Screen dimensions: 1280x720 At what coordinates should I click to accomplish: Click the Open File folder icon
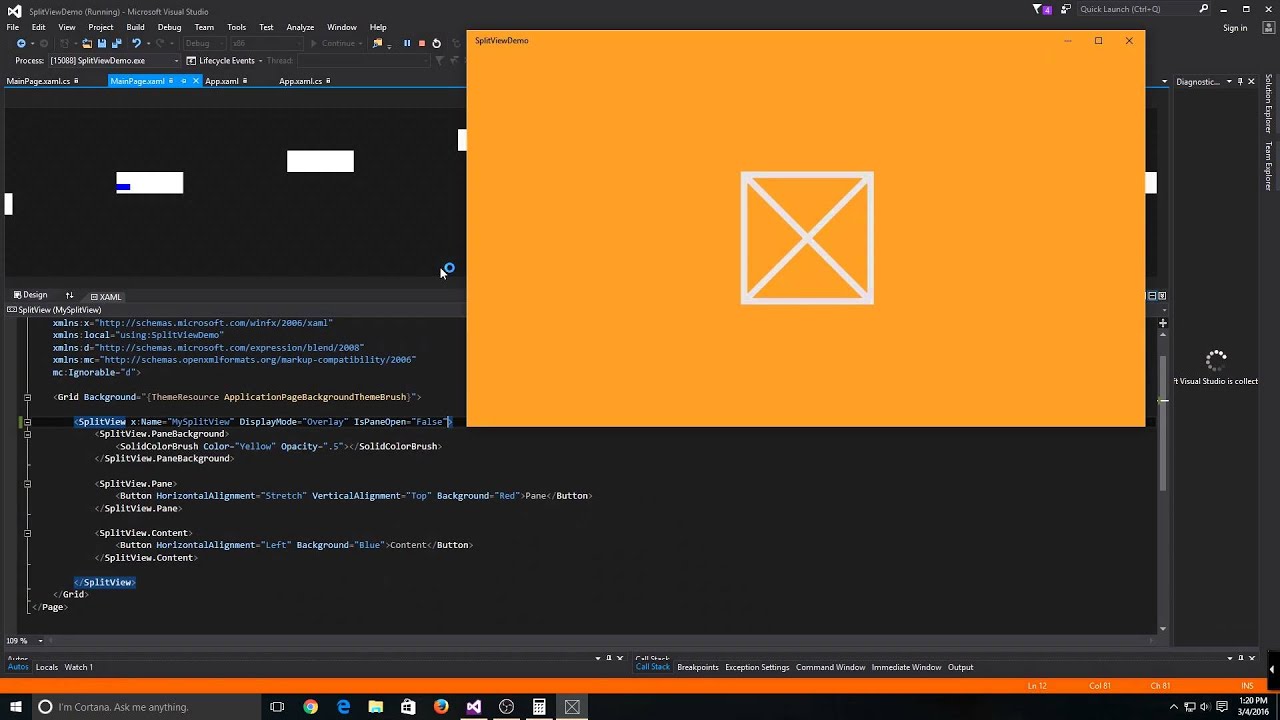click(87, 43)
